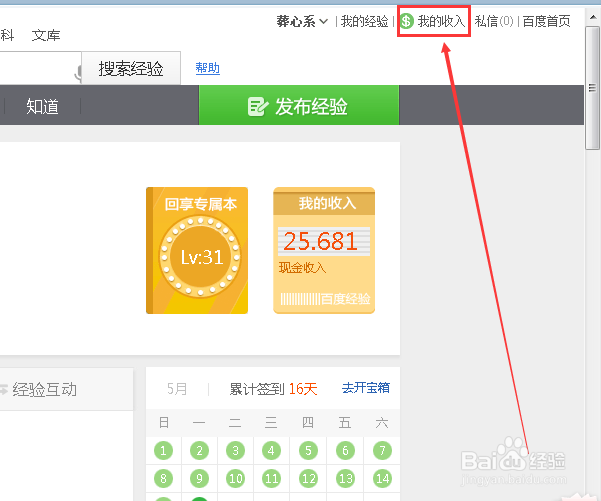Click the 去开宝箱 link

[366, 388]
